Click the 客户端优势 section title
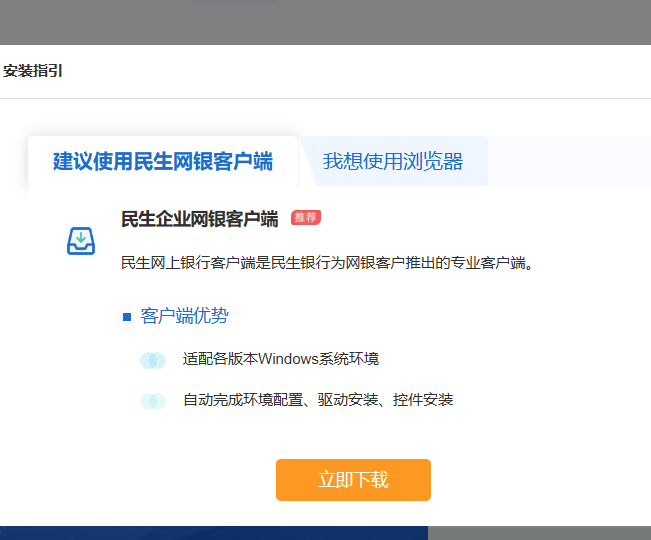 coord(184,316)
